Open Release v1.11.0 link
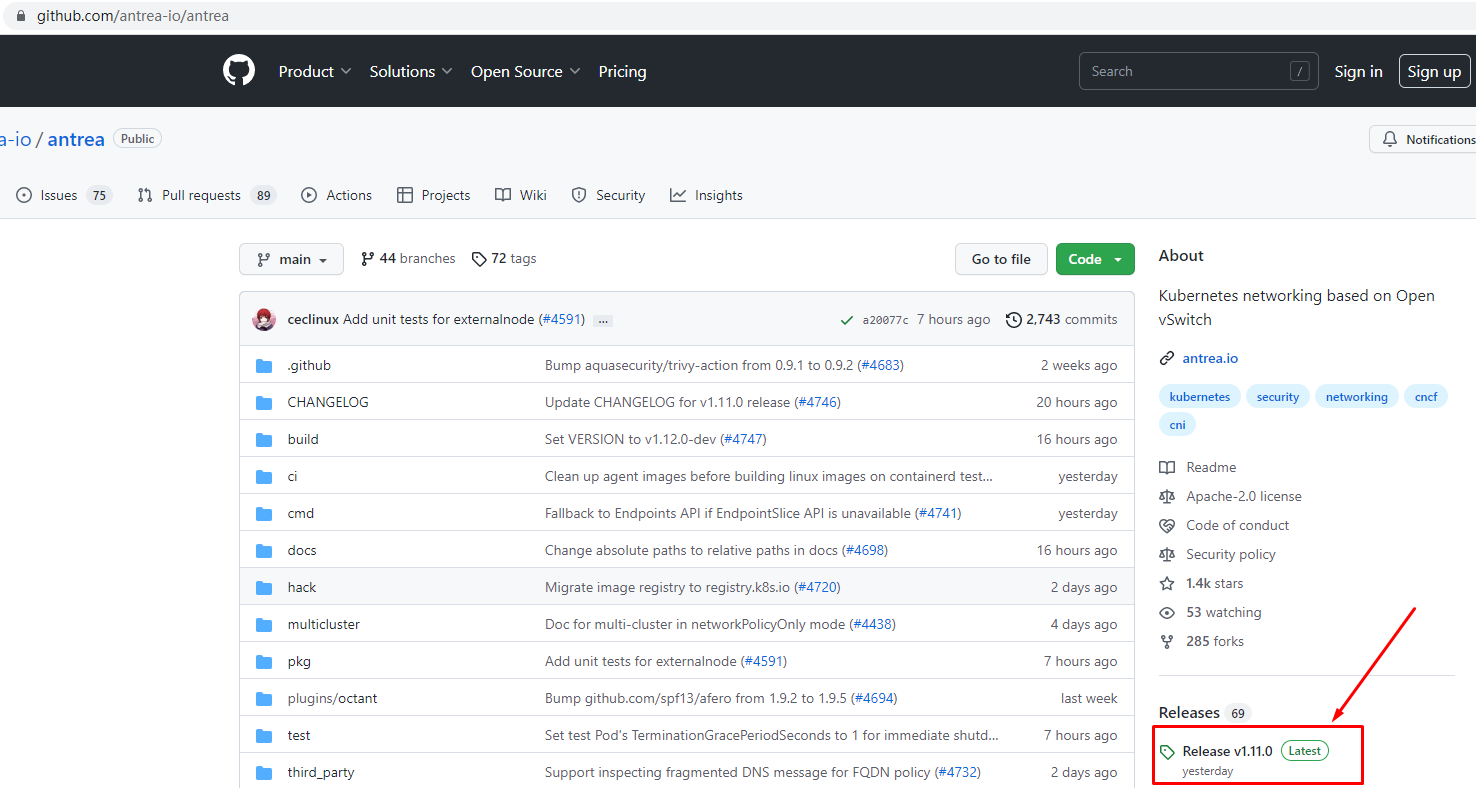Image resolution: width=1476 pixels, height=788 pixels. coord(1227,751)
